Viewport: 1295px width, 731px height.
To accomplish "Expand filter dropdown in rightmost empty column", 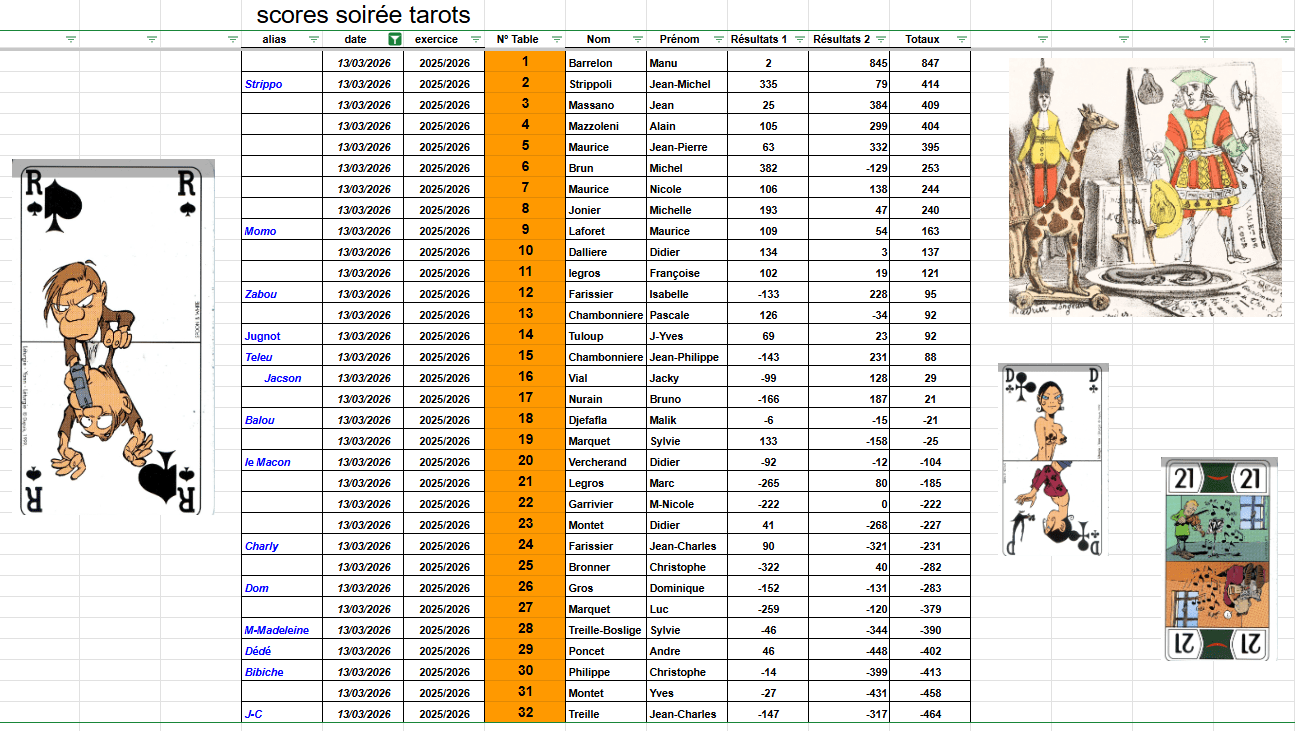I will click(1285, 40).
